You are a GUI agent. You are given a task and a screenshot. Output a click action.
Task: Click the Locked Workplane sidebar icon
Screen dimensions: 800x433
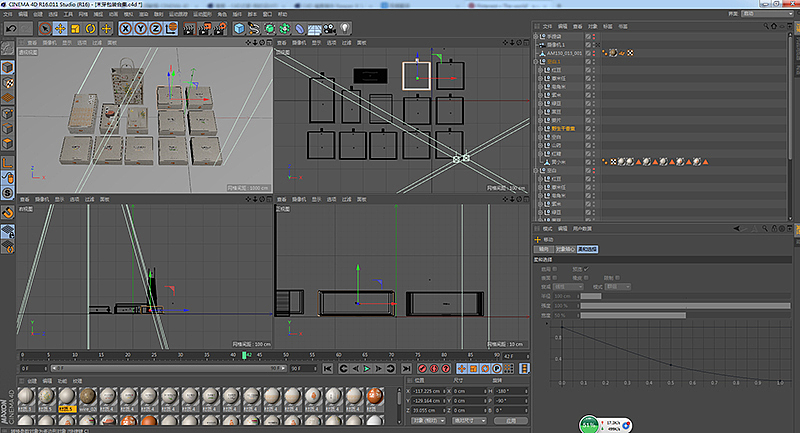8,231
